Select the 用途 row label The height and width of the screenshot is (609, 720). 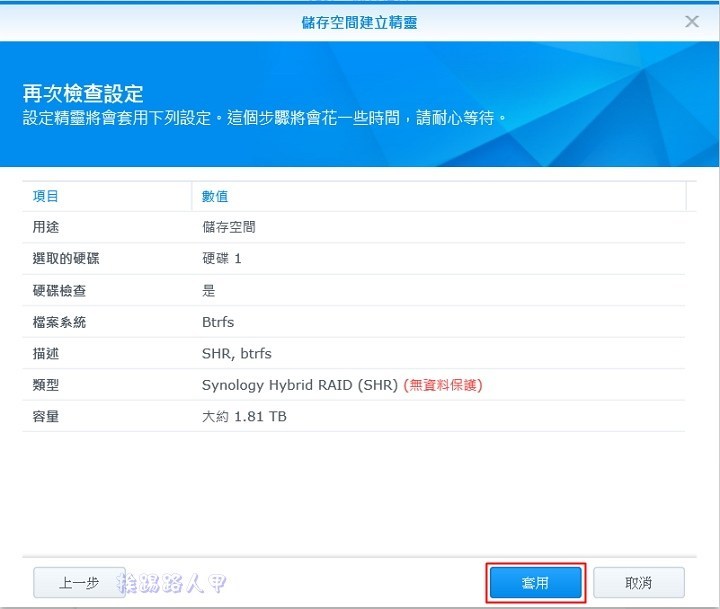pos(46,227)
